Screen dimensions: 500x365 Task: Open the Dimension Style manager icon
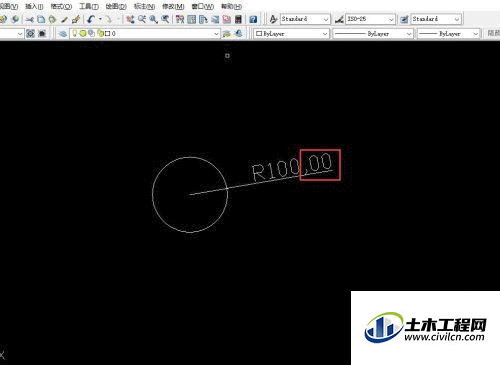pyautogui.click(x=339, y=19)
